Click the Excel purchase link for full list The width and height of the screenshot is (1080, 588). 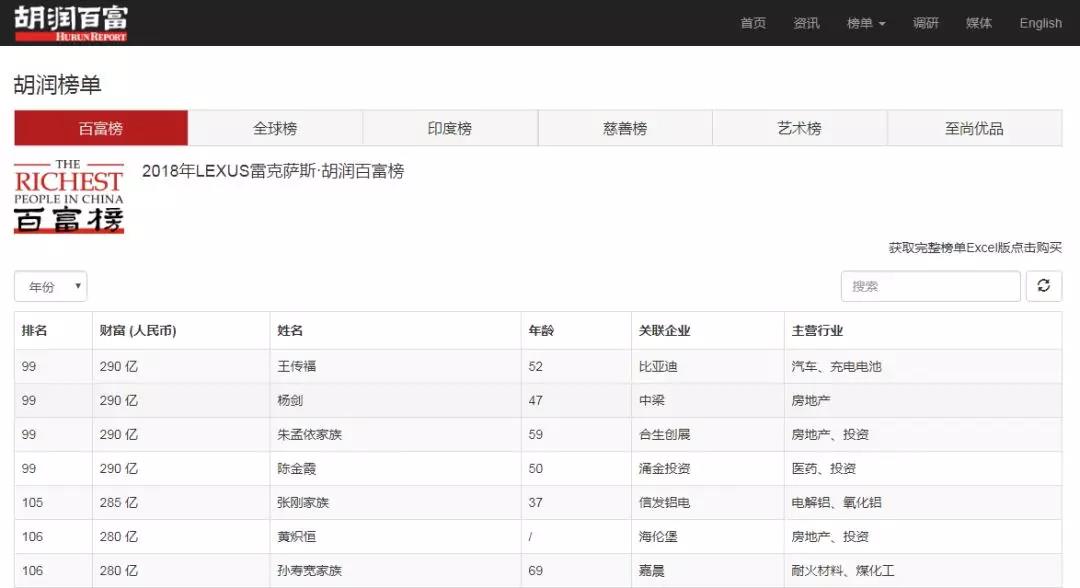point(975,248)
